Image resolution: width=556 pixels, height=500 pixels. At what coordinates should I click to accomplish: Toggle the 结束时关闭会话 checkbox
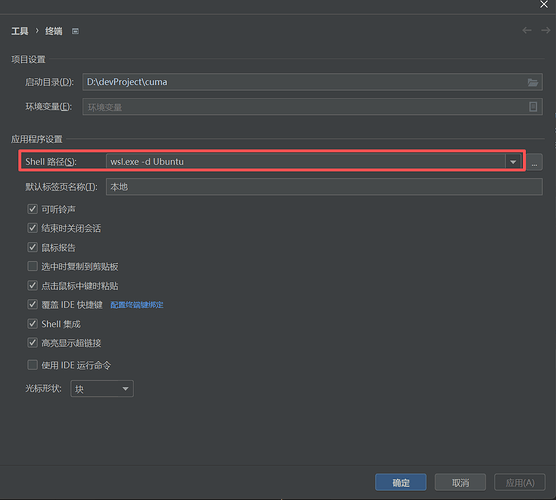[x=32, y=228]
